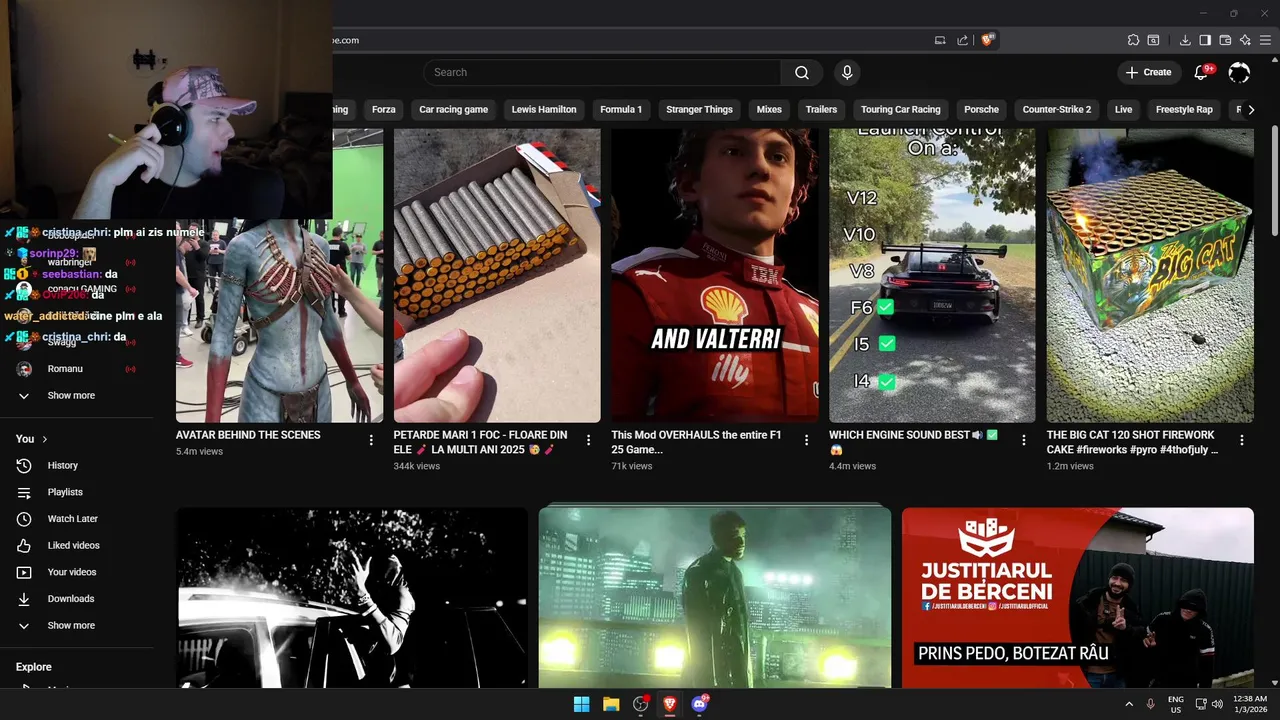Open OBS Studio from the taskbar
The height and width of the screenshot is (720, 1280).
(x=641, y=704)
